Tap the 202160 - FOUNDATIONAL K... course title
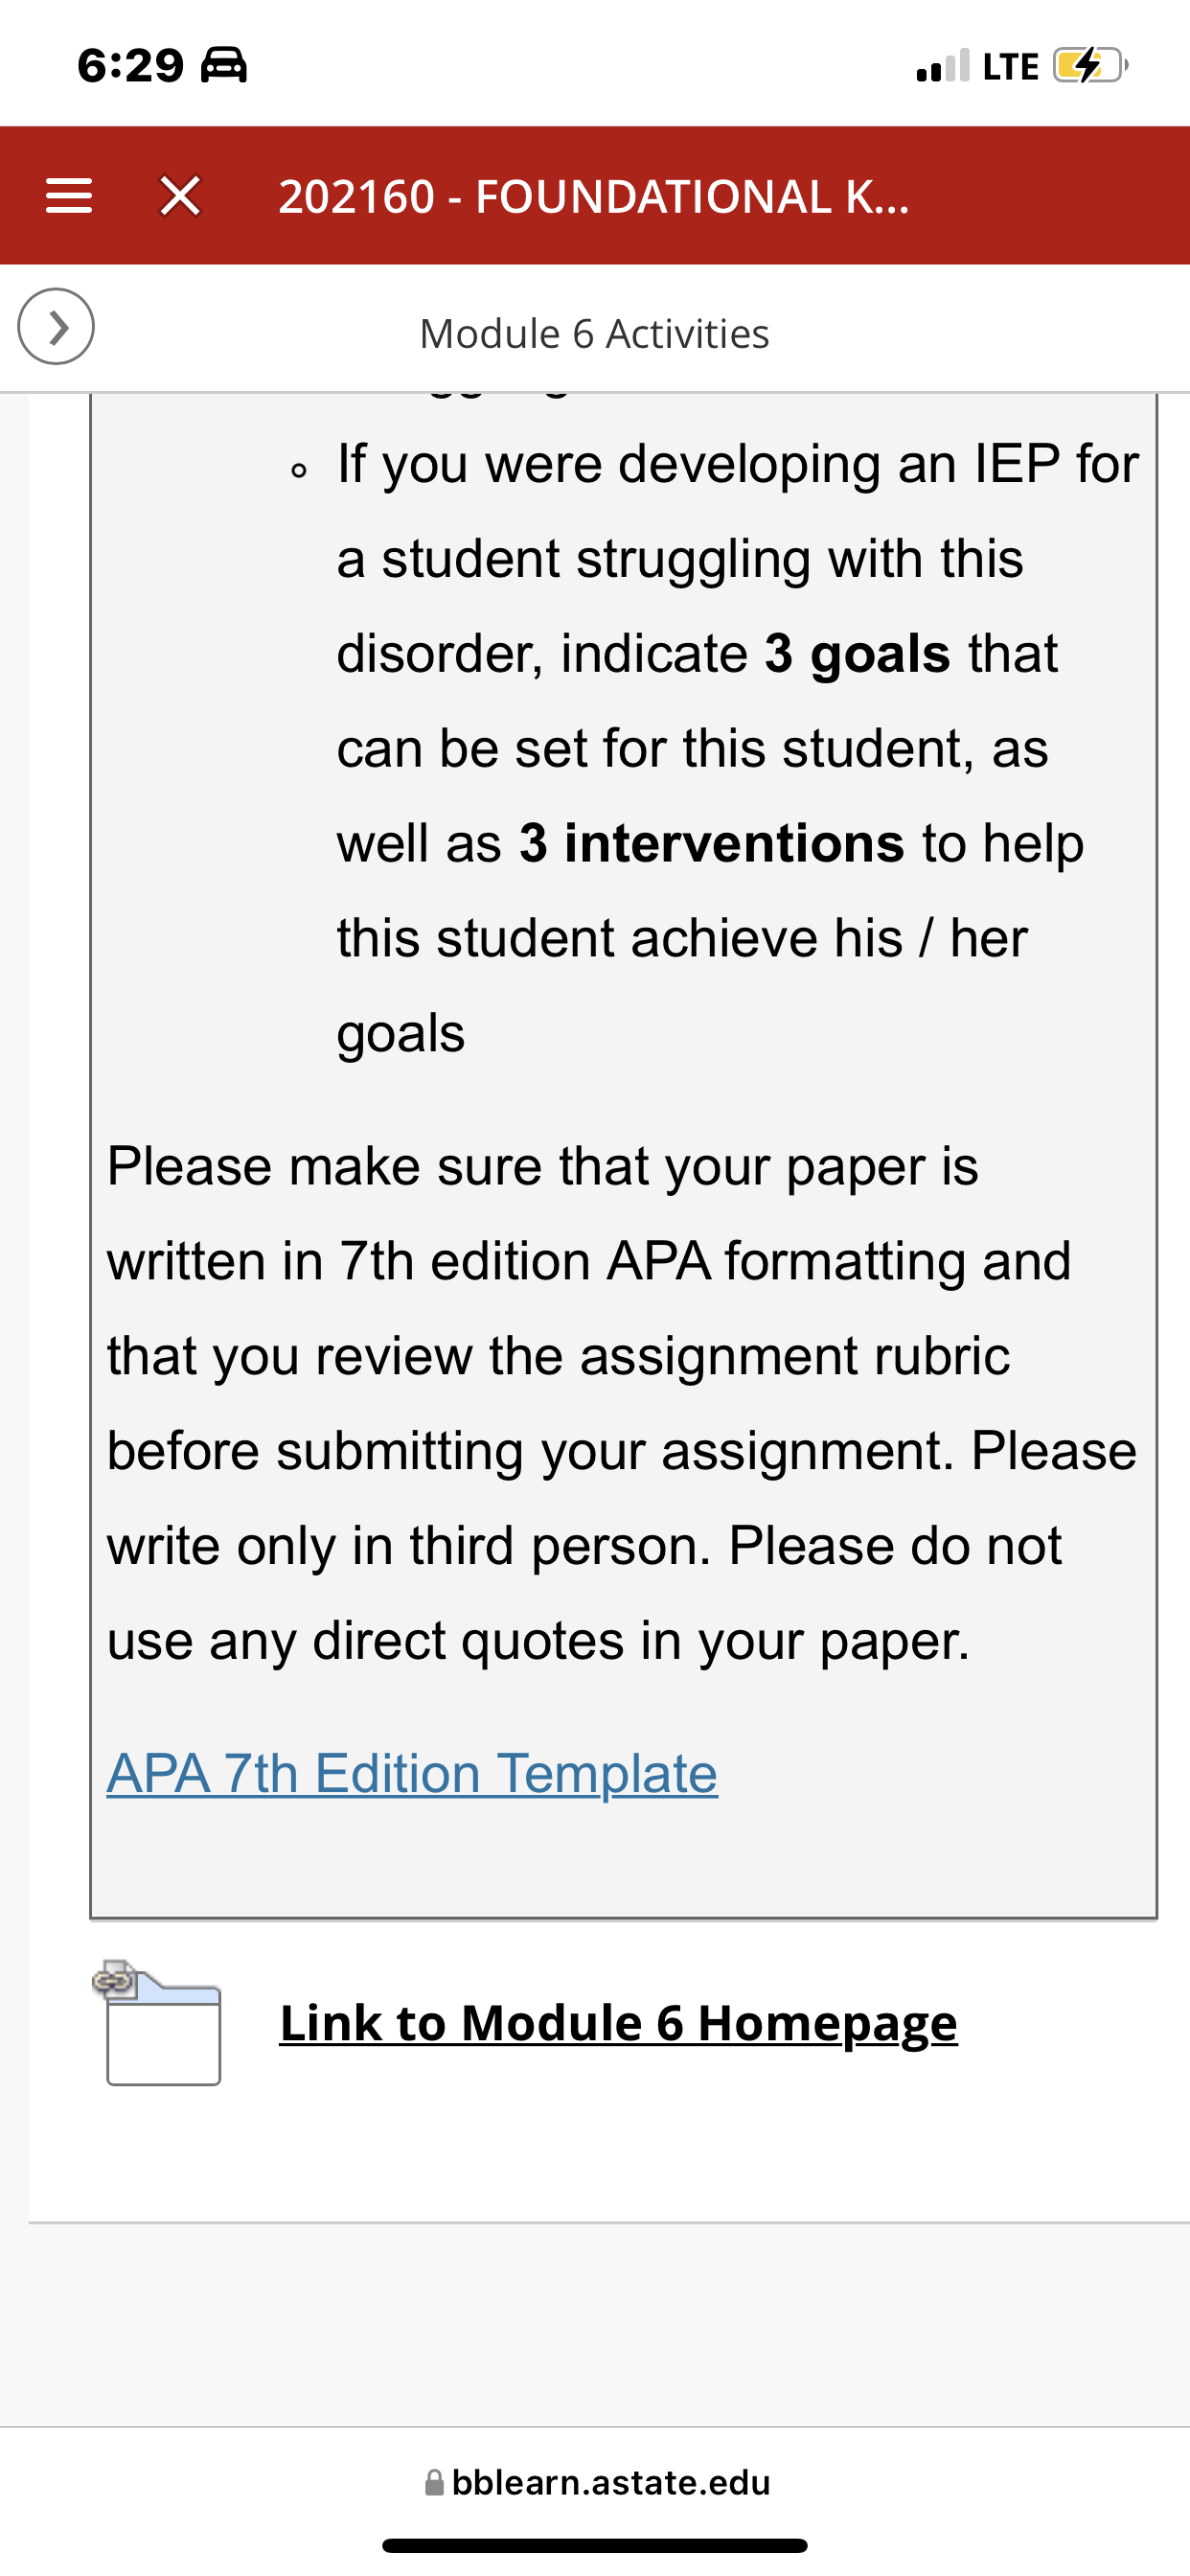 594,196
